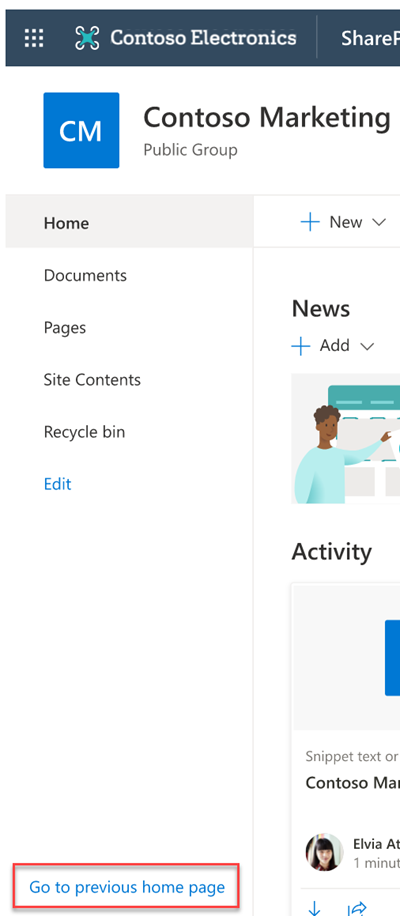This screenshot has width=400, height=916.
Task: Open the CM site logo tile
Action: pyautogui.click(x=81, y=130)
